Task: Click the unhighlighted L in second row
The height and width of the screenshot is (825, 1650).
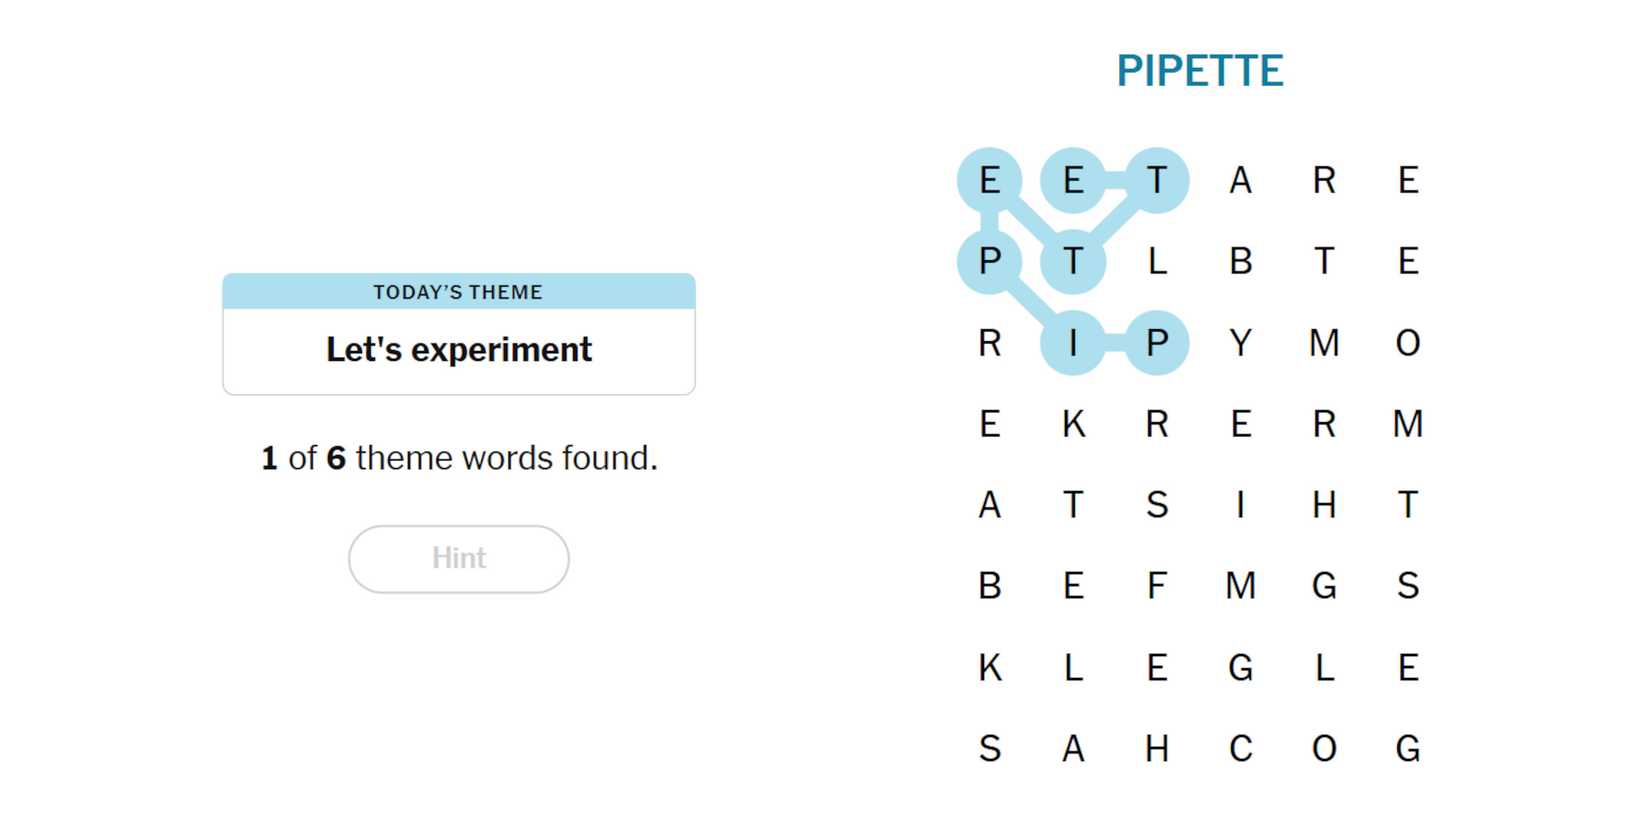Action: (x=1157, y=261)
